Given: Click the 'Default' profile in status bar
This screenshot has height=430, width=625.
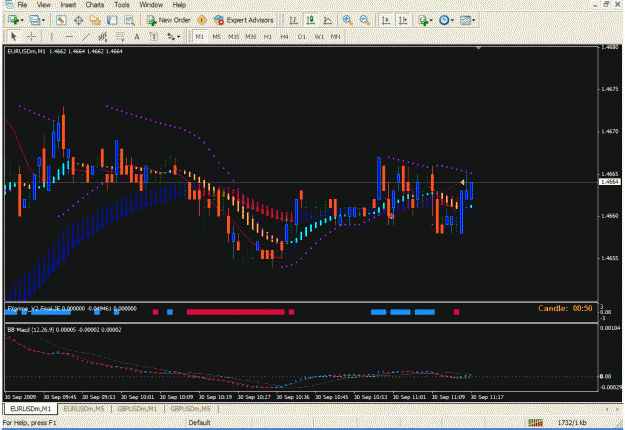Looking at the screenshot, I should (x=199, y=422).
